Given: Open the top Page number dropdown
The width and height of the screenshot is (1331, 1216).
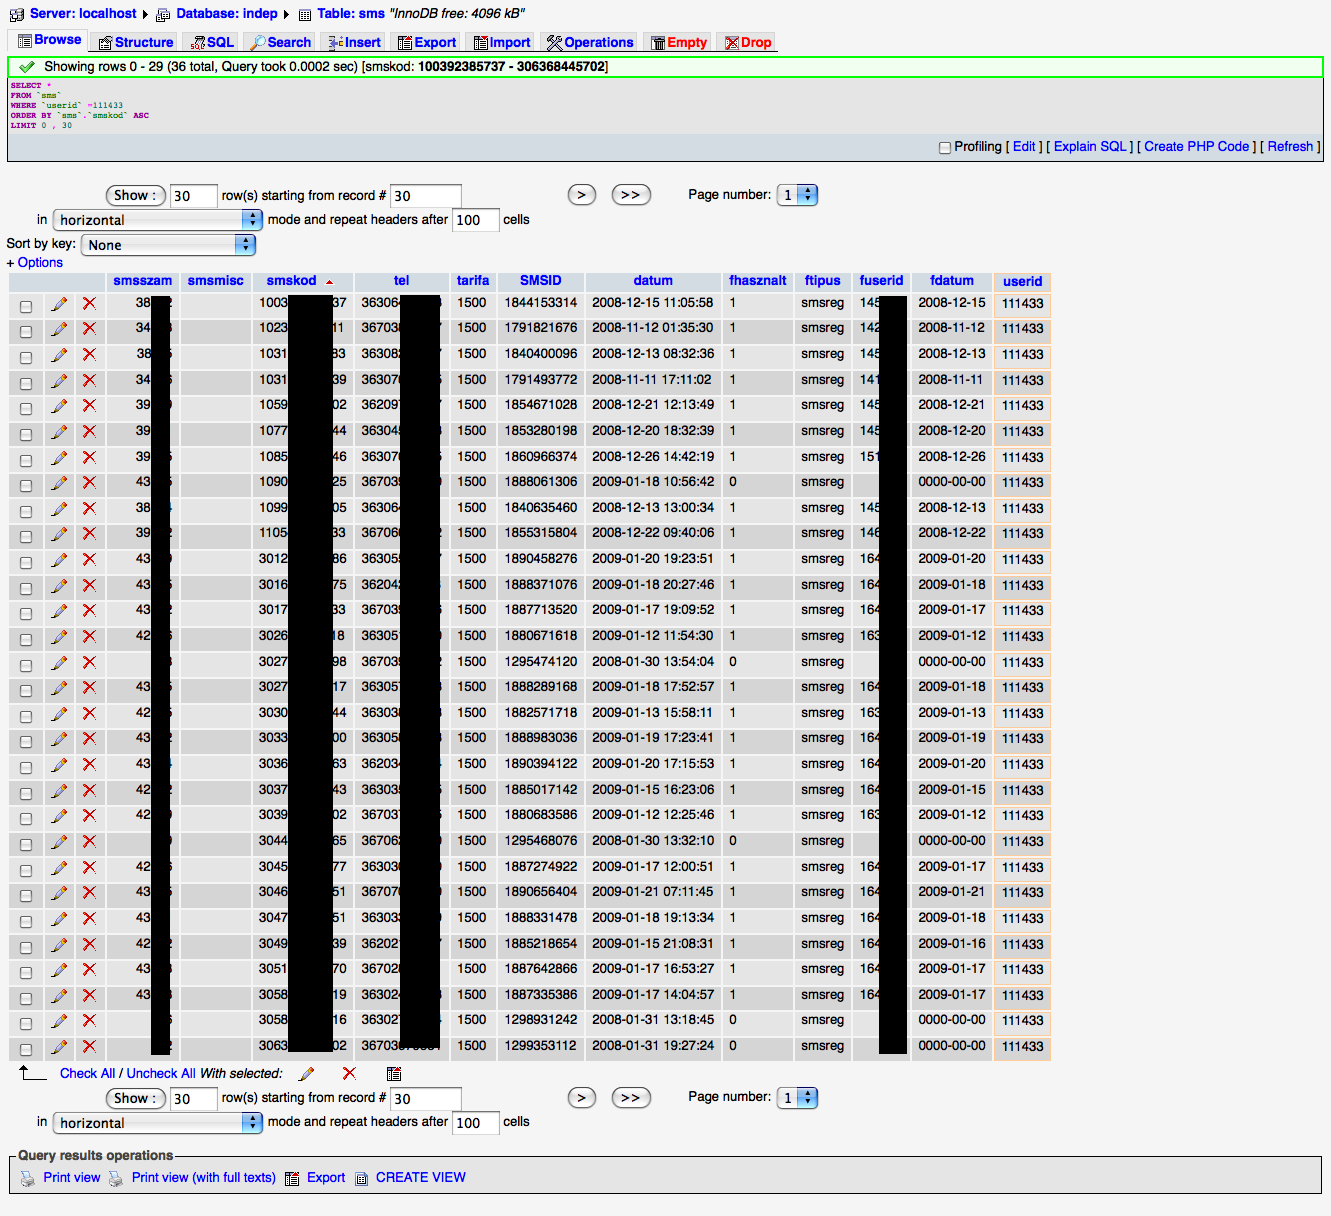Looking at the screenshot, I should click(x=799, y=195).
